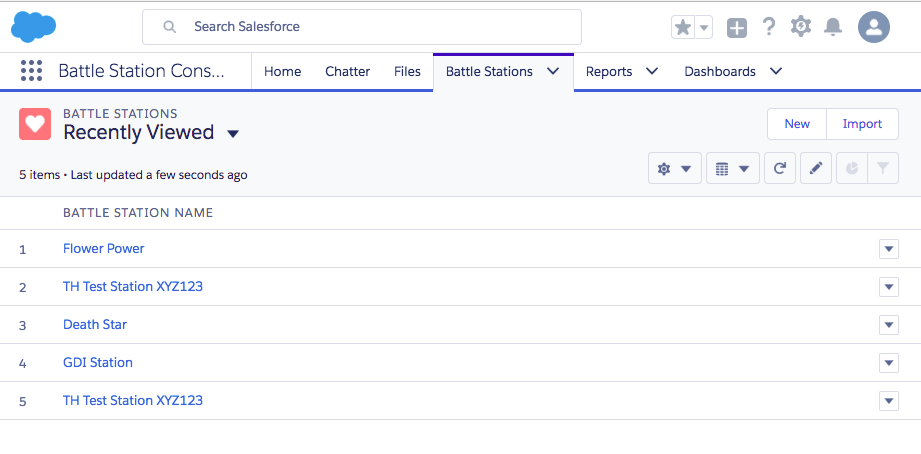
Task: Click the Battle Station Name column header
Action: (138, 213)
